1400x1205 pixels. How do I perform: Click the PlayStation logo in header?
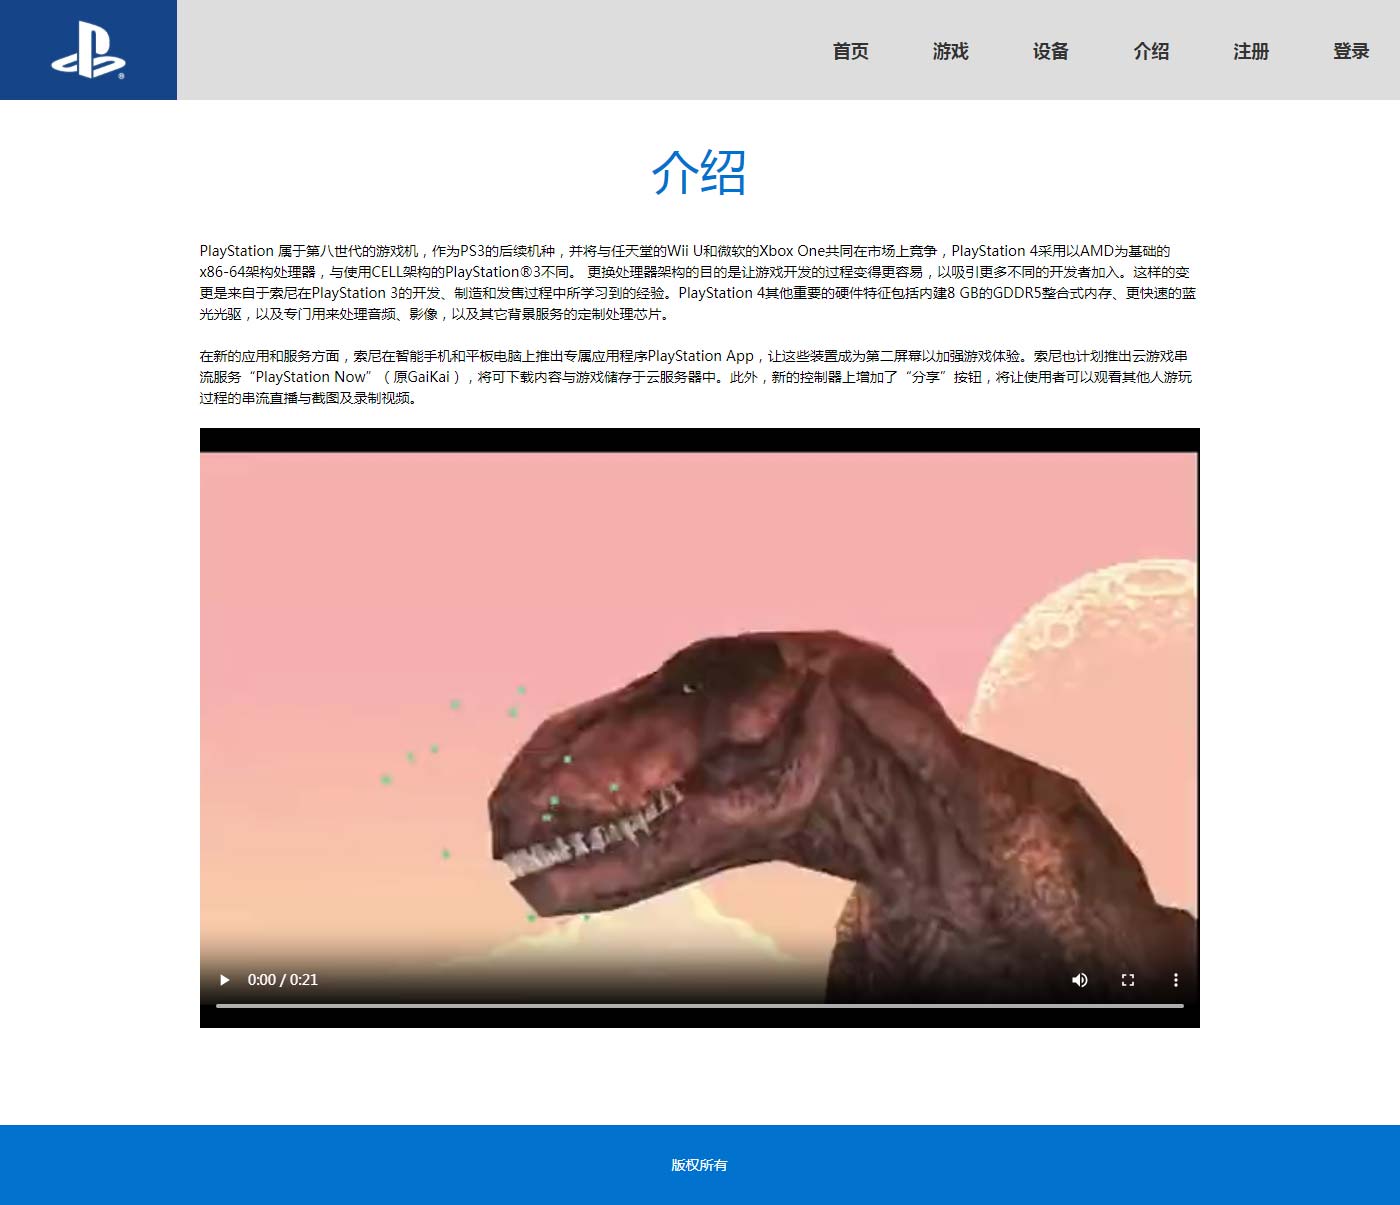click(x=88, y=50)
